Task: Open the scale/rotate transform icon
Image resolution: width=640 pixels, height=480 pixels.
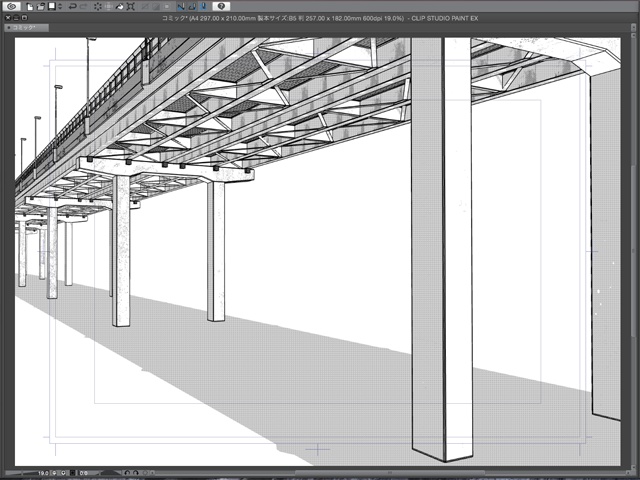Action: pyautogui.click(x=131, y=7)
